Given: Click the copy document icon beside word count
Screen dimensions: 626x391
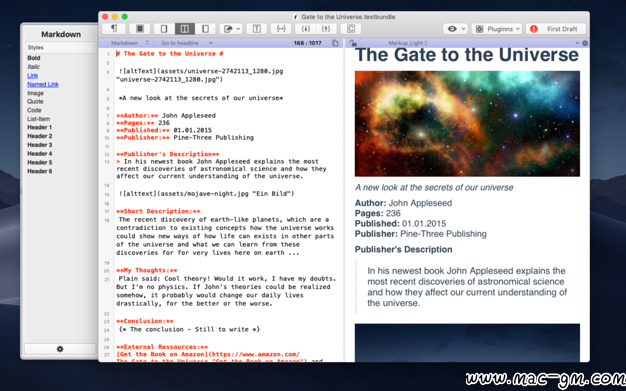Looking at the screenshot, I should 335,43.
